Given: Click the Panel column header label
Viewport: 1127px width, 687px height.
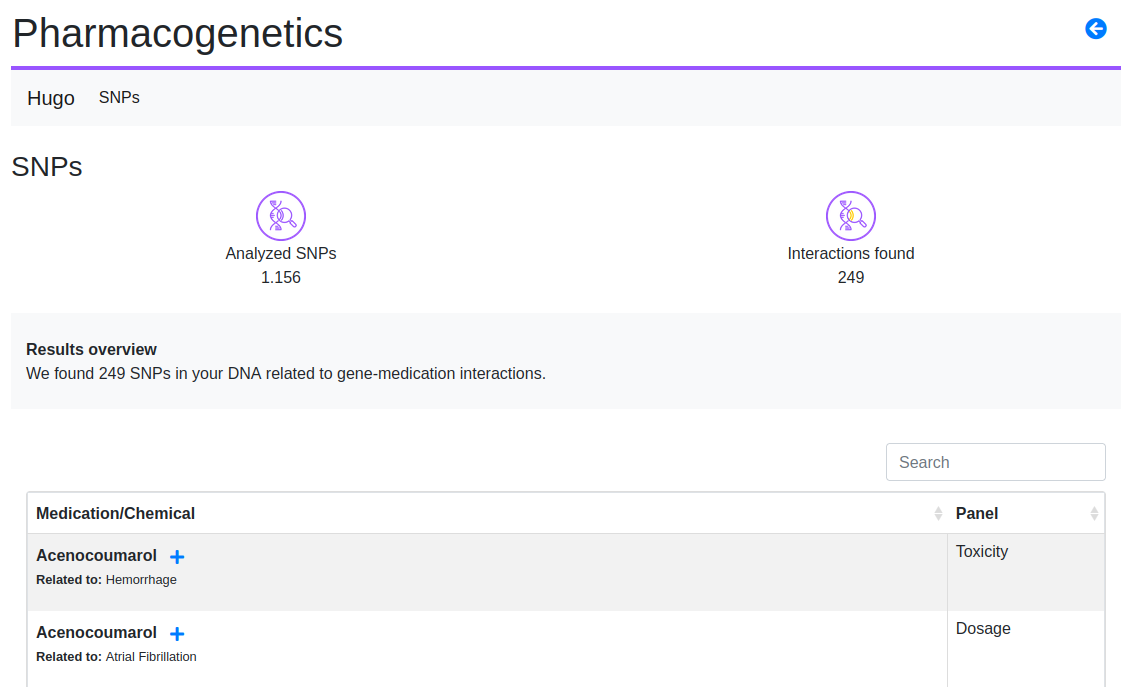Looking at the screenshot, I should [977, 514].
